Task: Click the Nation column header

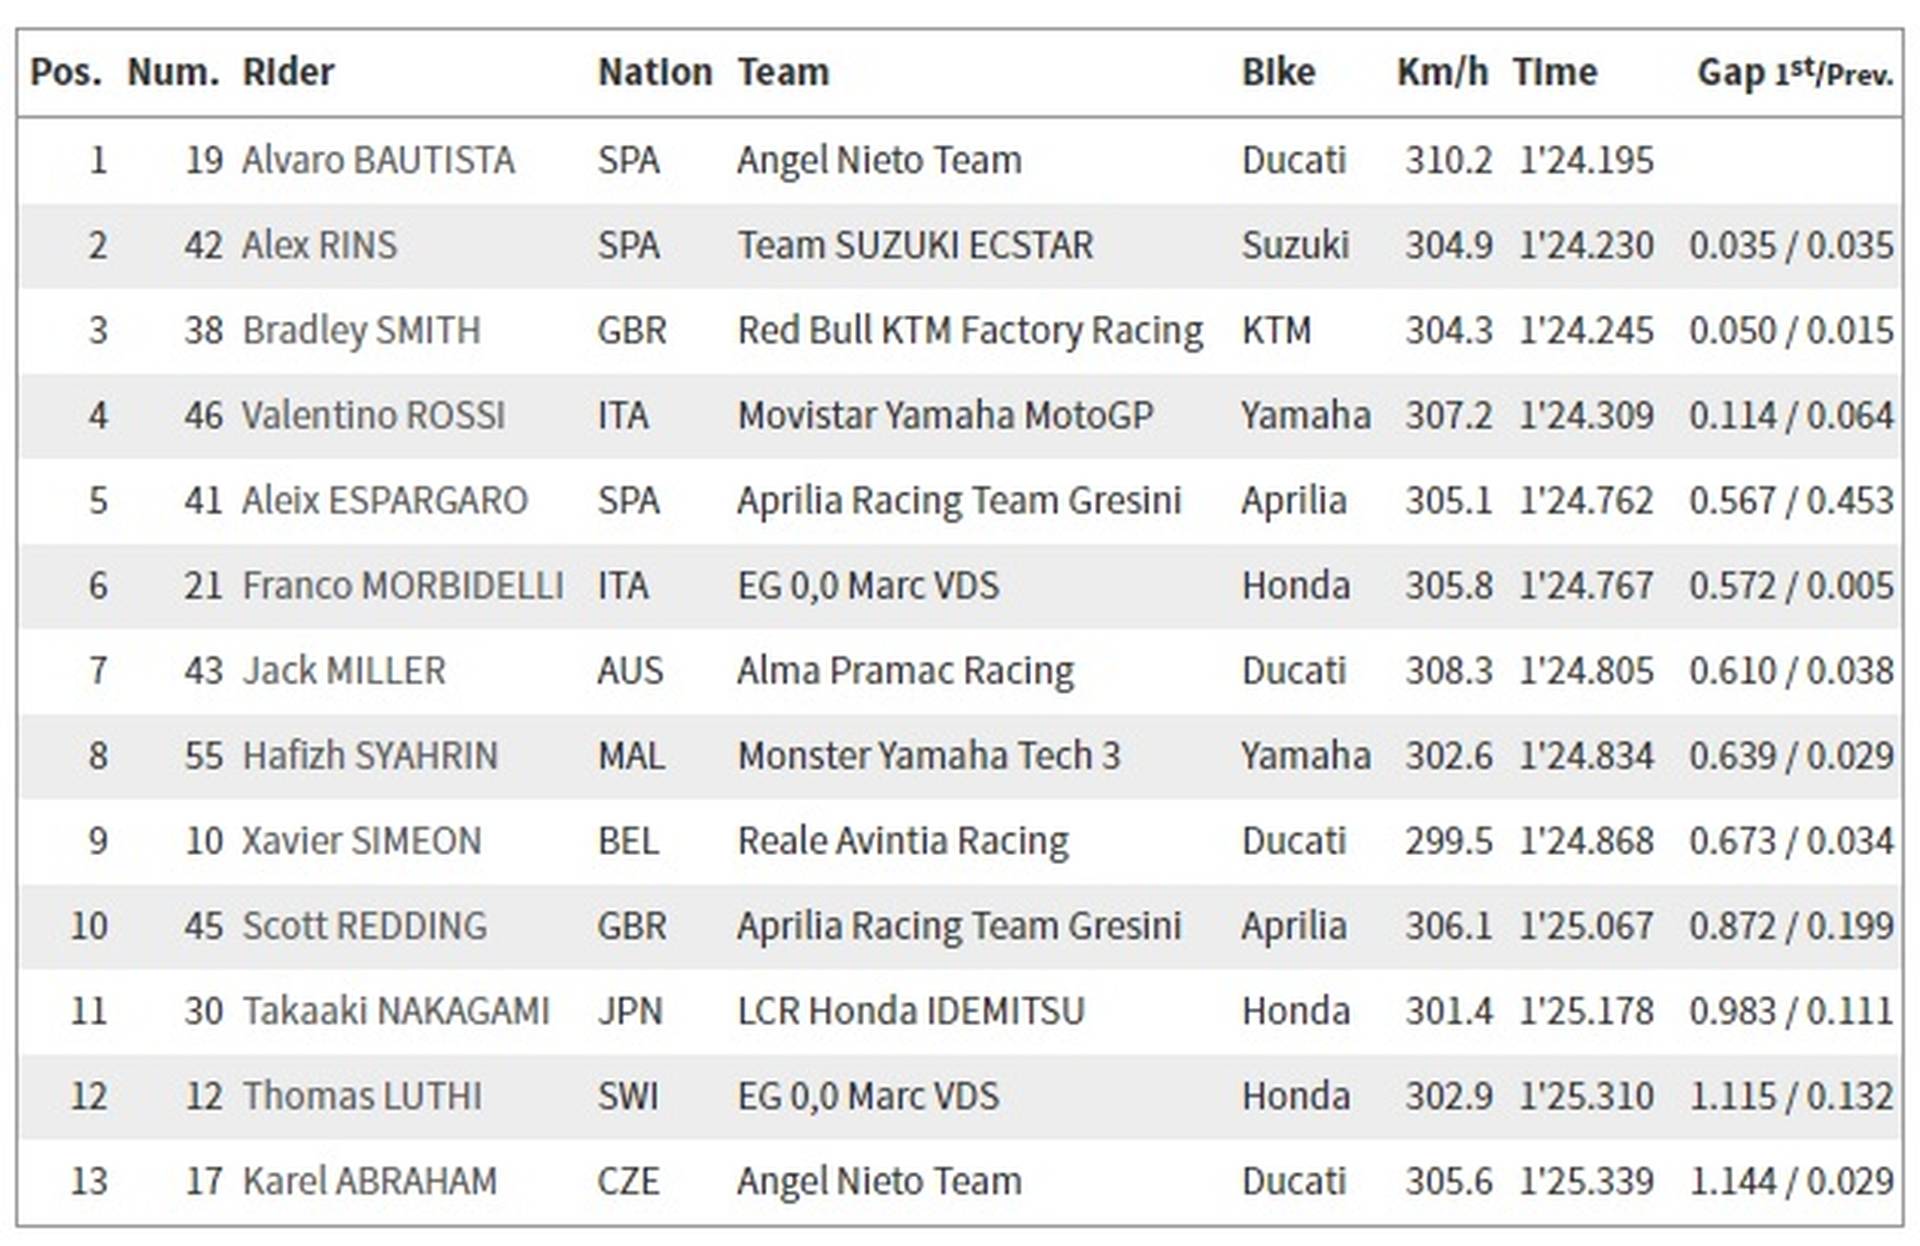Action: pyautogui.click(x=655, y=73)
